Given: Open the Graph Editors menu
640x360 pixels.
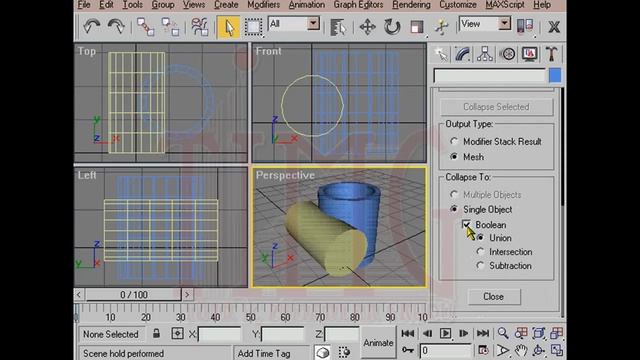Looking at the screenshot, I should tap(358, 5).
